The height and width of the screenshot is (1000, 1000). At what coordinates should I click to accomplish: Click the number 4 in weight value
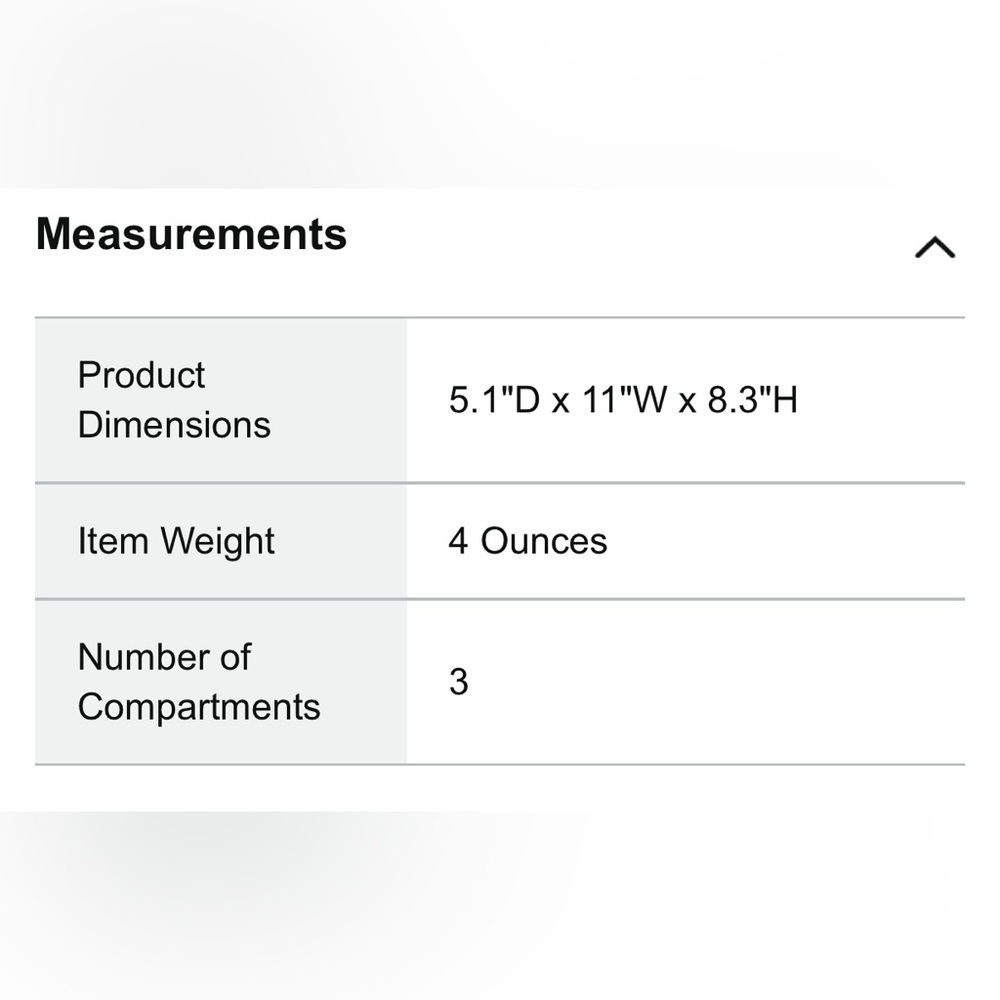(x=457, y=541)
